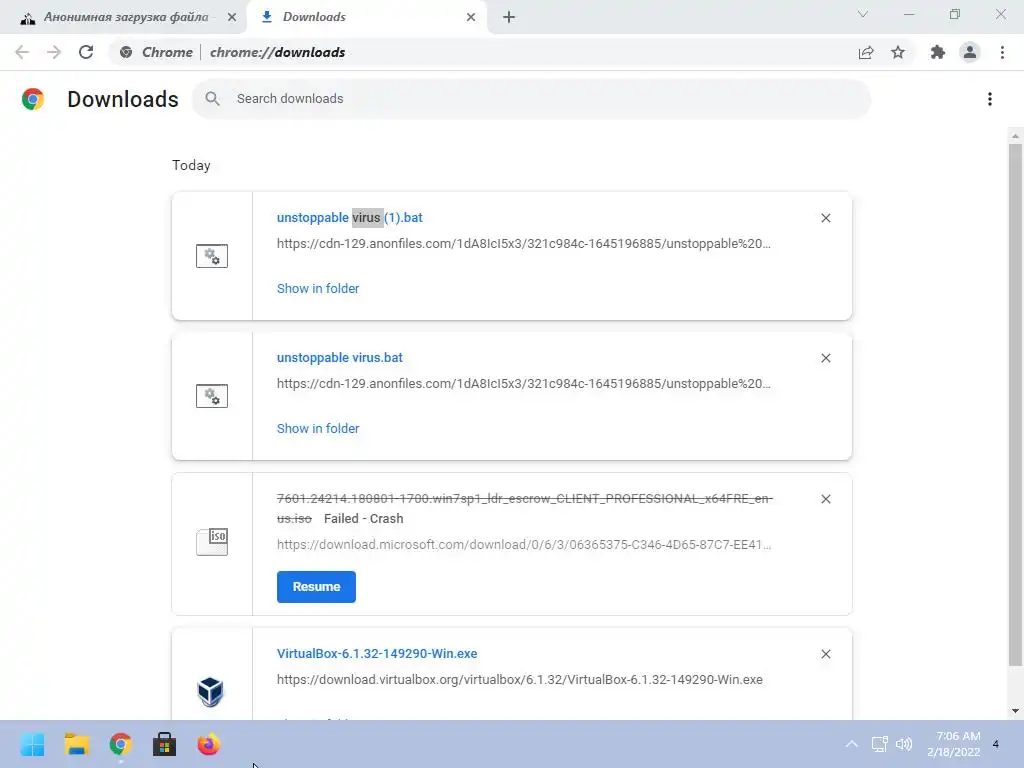Open File Explorer from the taskbar

click(x=76, y=744)
